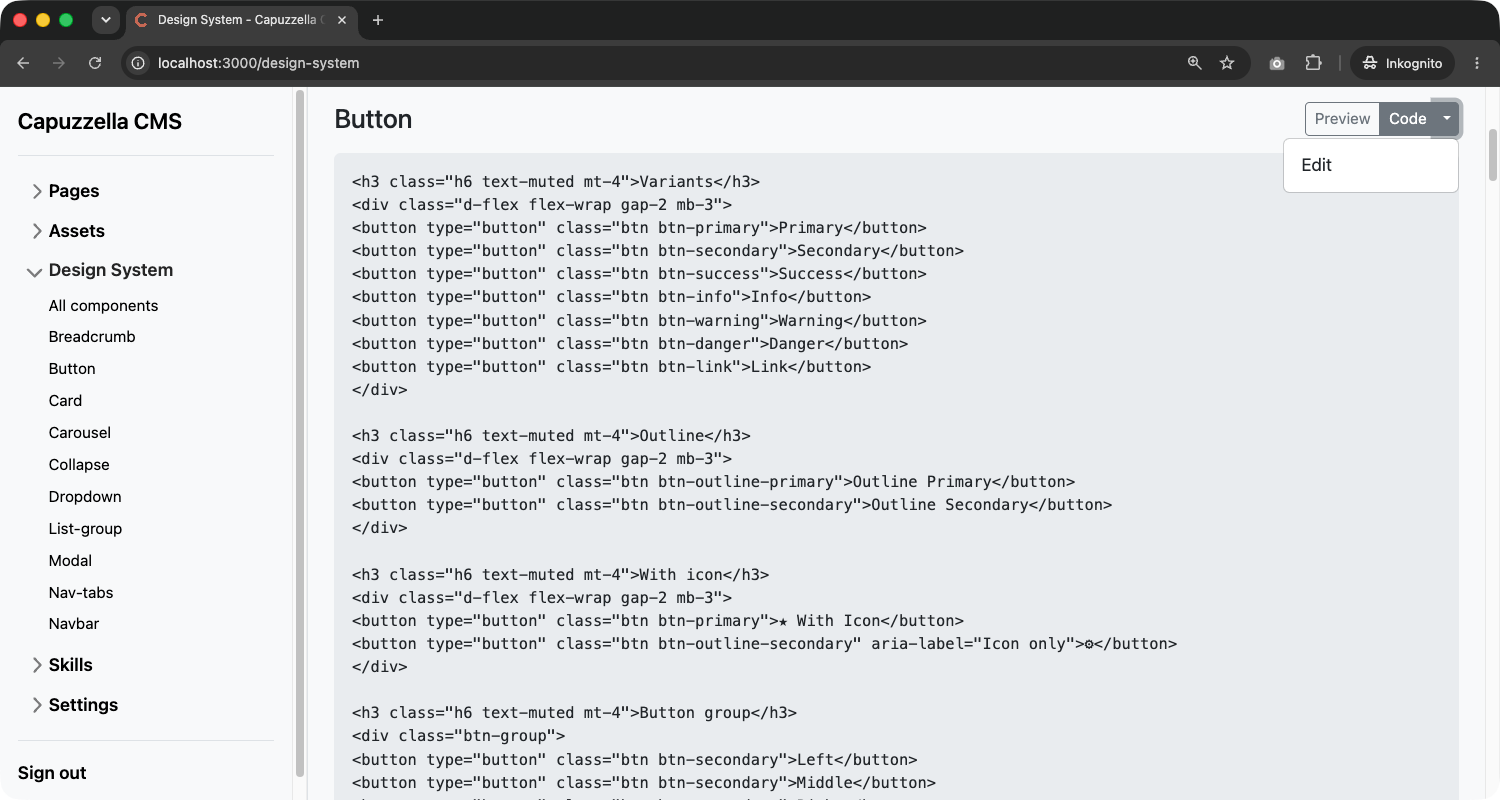Click the Design System sidebar heading
The width and height of the screenshot is (1500, 800).
tap(111, 270)
